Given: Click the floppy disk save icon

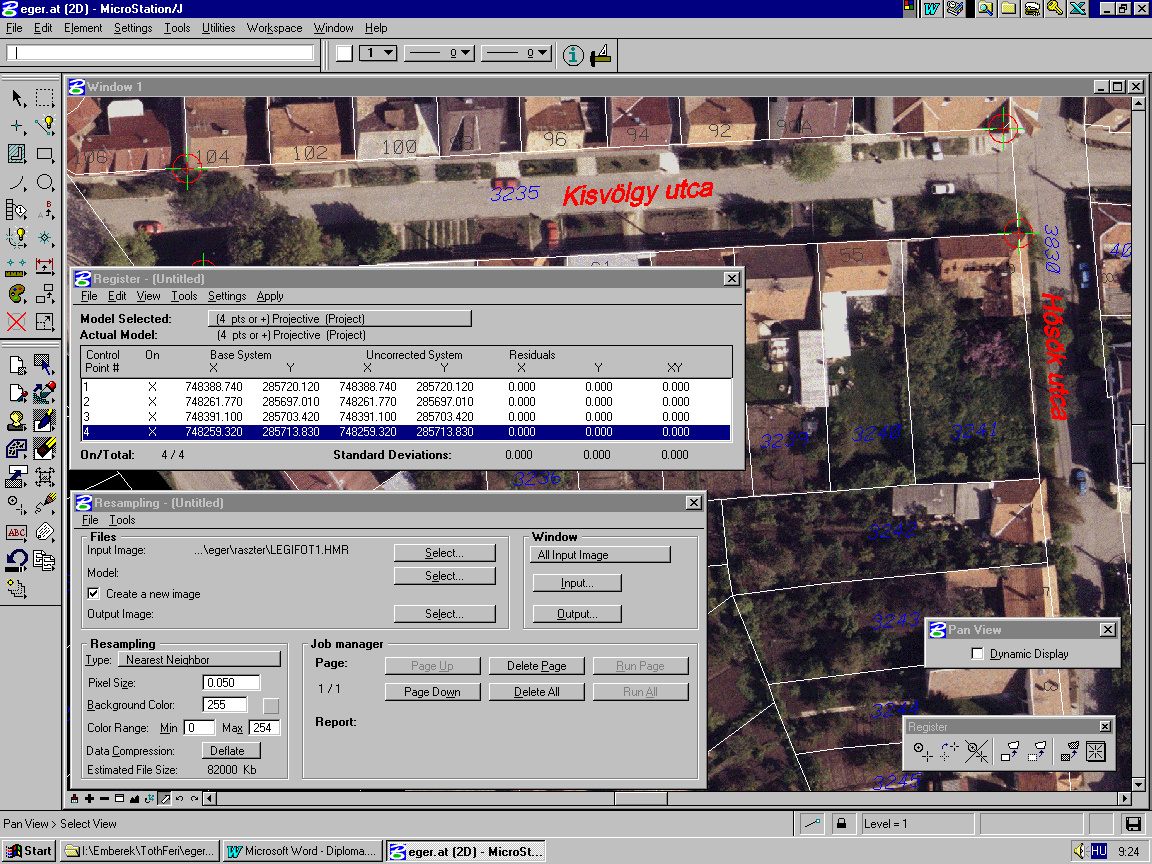Looking at the screenshot, I should (1133, 824).
